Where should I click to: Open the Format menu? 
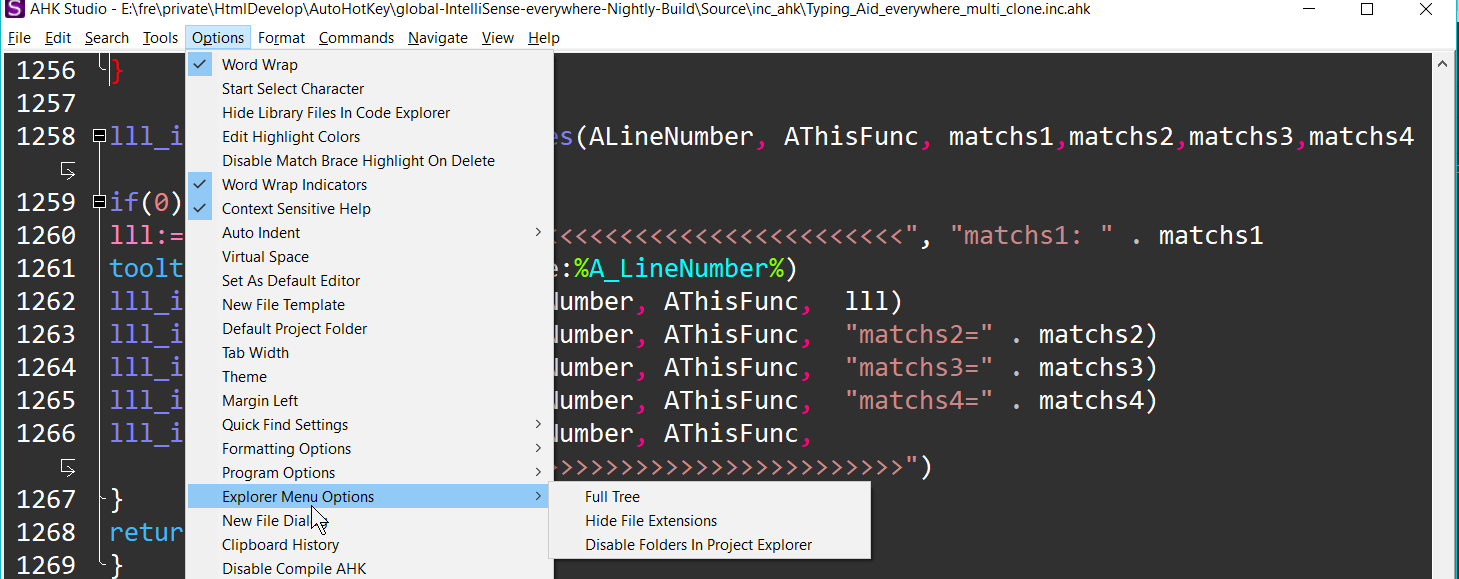(x=281, y=38)
